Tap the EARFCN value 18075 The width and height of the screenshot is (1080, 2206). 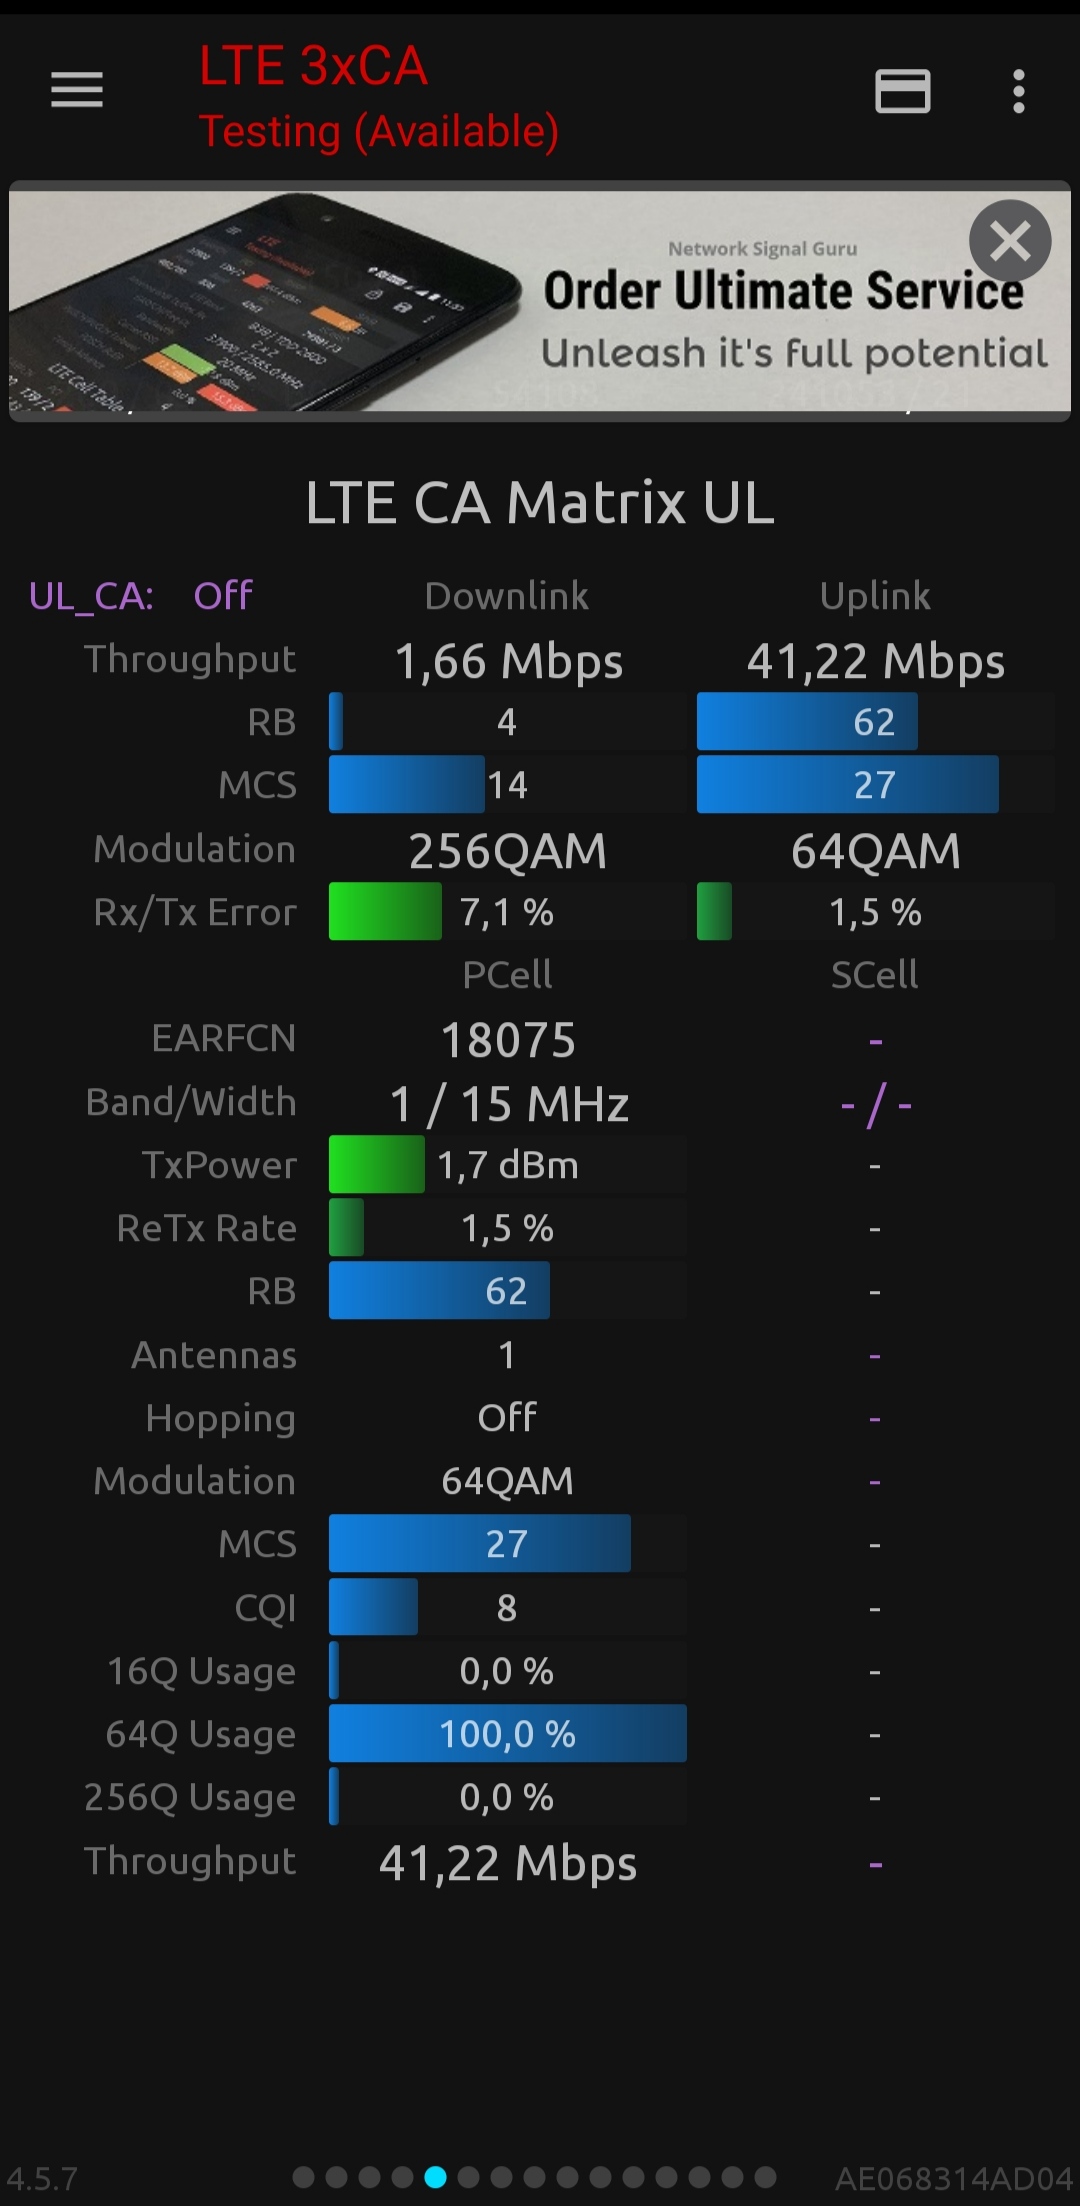508,1040
